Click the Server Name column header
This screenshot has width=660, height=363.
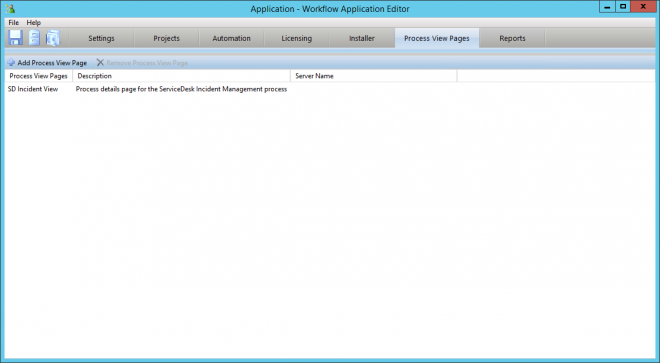[x=374, y=76]
